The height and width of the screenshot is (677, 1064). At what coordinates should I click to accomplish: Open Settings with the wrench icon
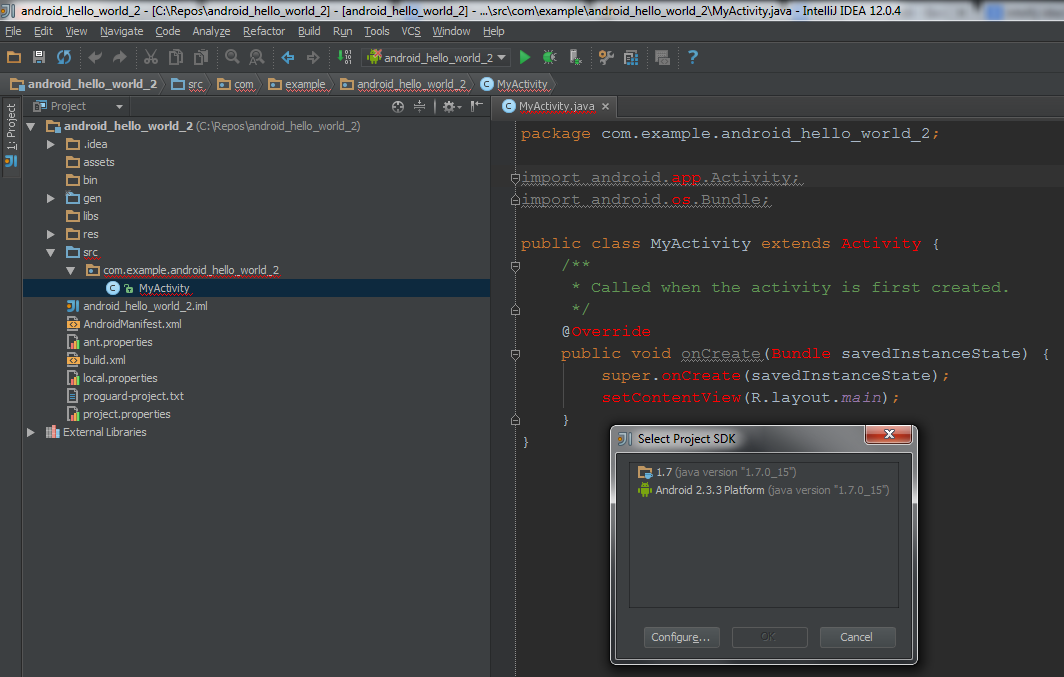click(x=606, y=58)
